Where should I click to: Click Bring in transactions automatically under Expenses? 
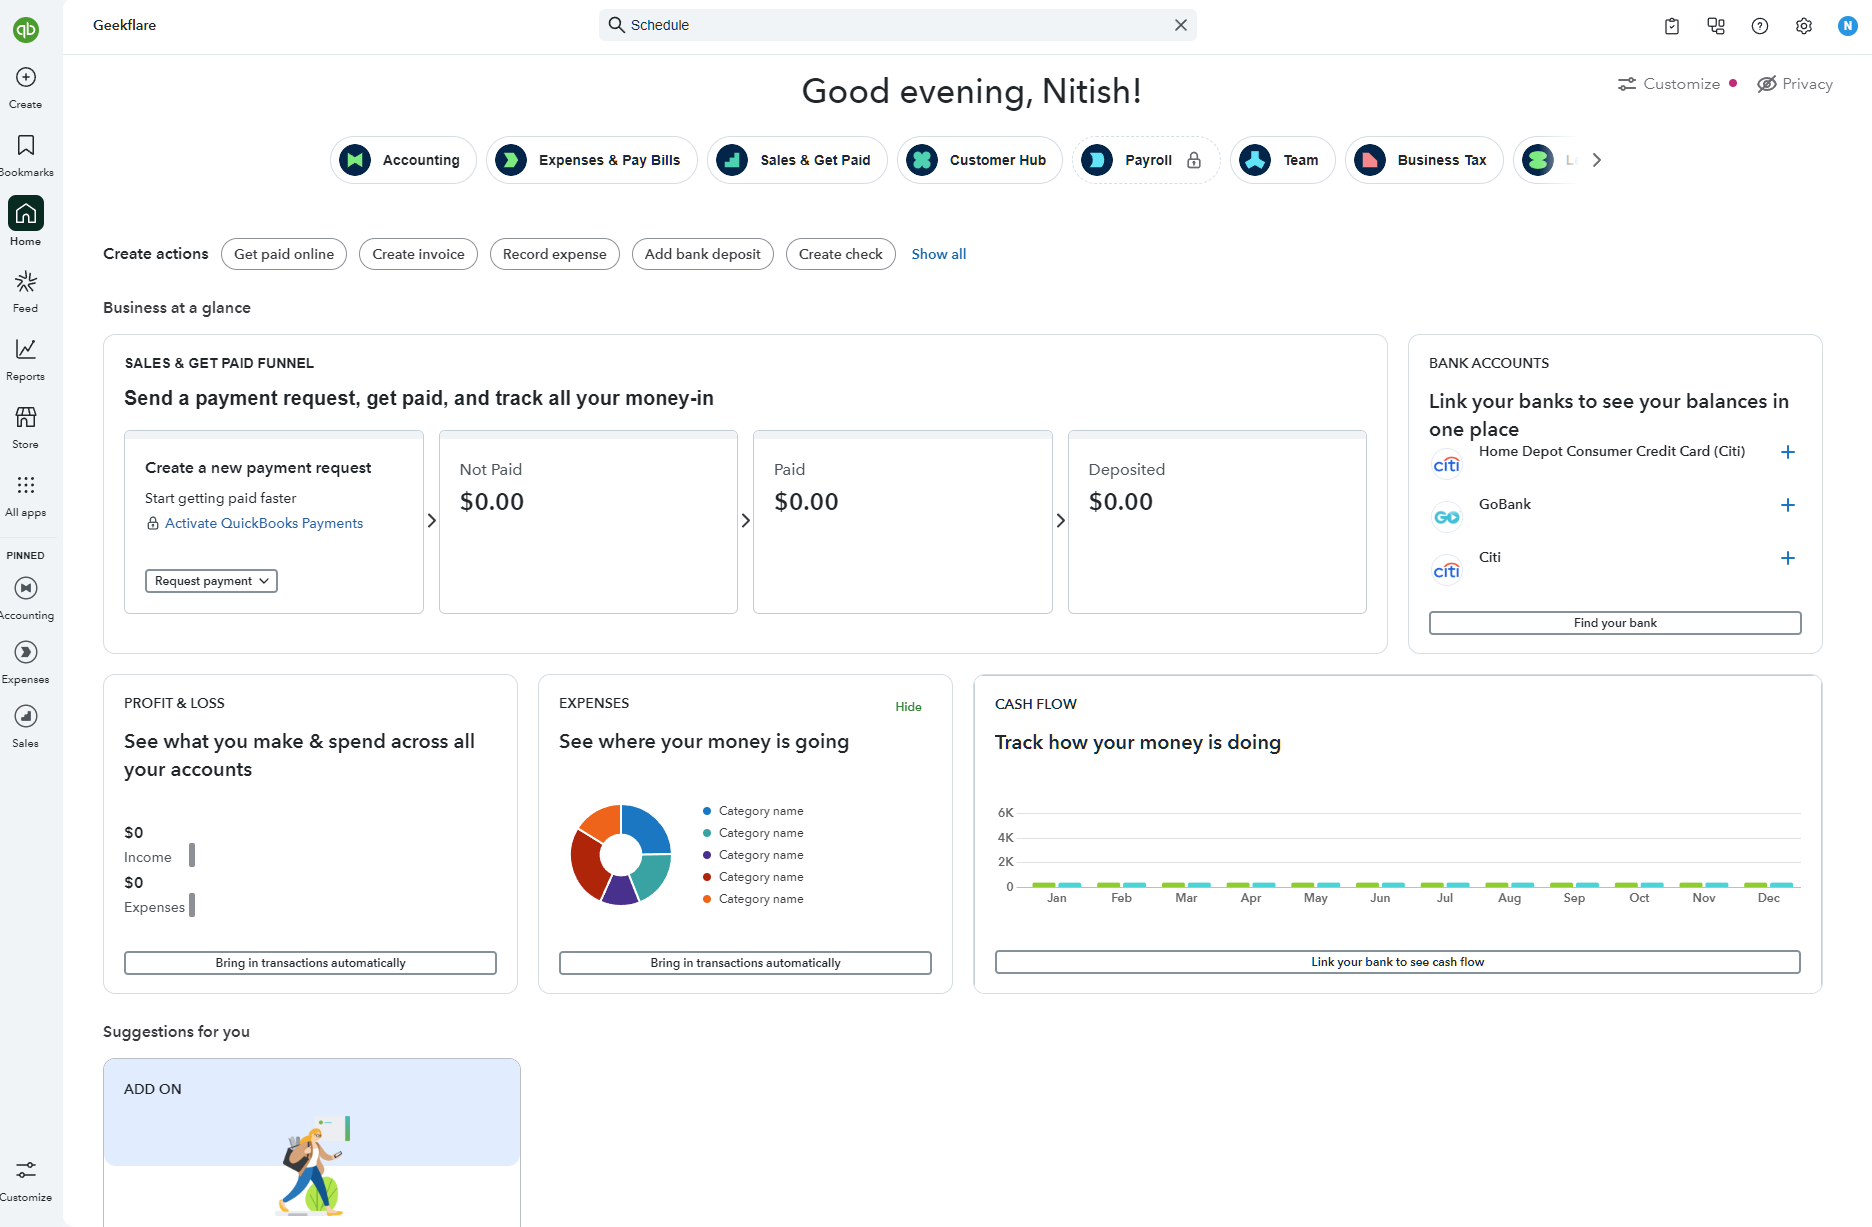745,963
